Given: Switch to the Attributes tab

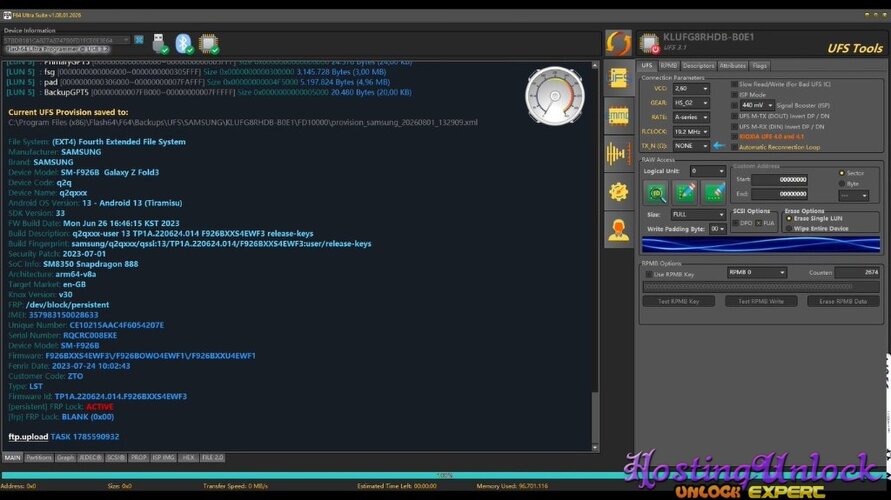Looking at the screenshot, I should [x=733, y=66].
